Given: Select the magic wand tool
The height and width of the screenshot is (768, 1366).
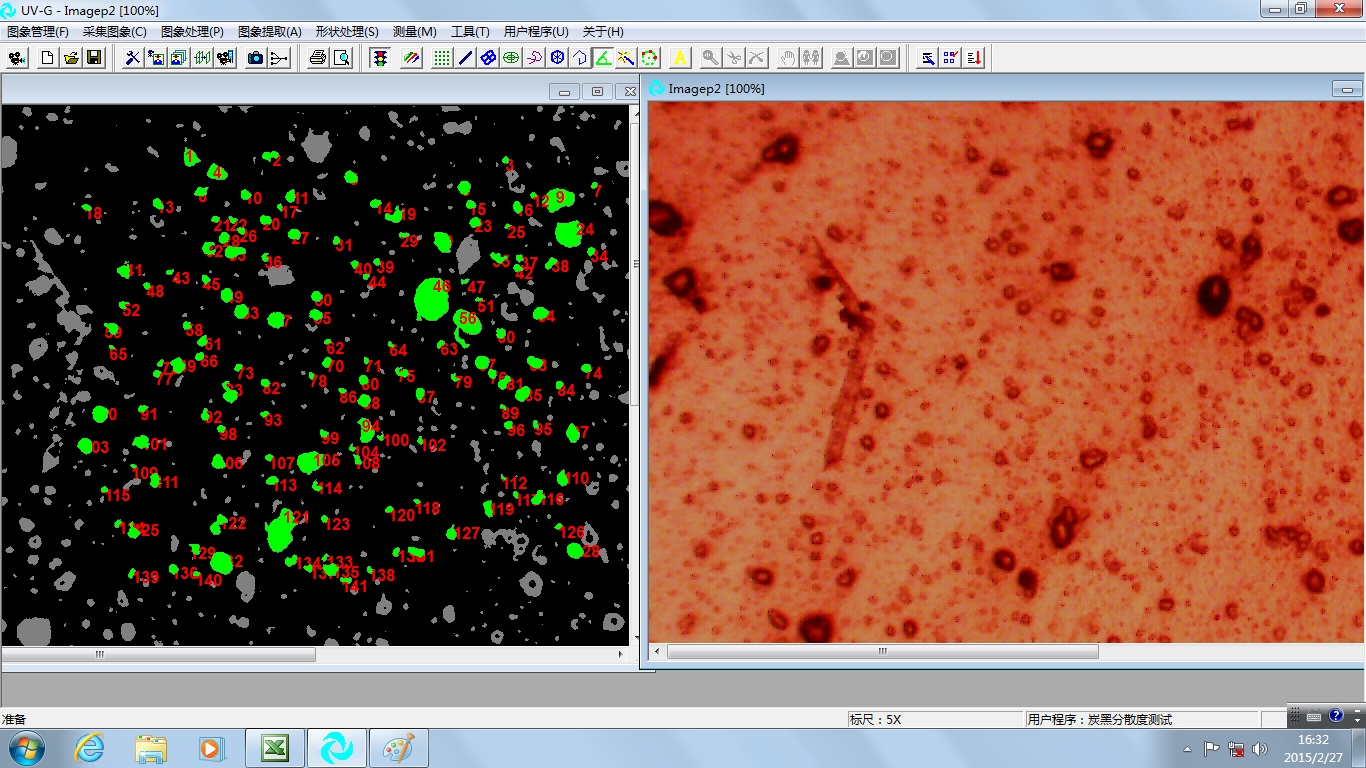Looking at the screenshot, I should [626, 58].
